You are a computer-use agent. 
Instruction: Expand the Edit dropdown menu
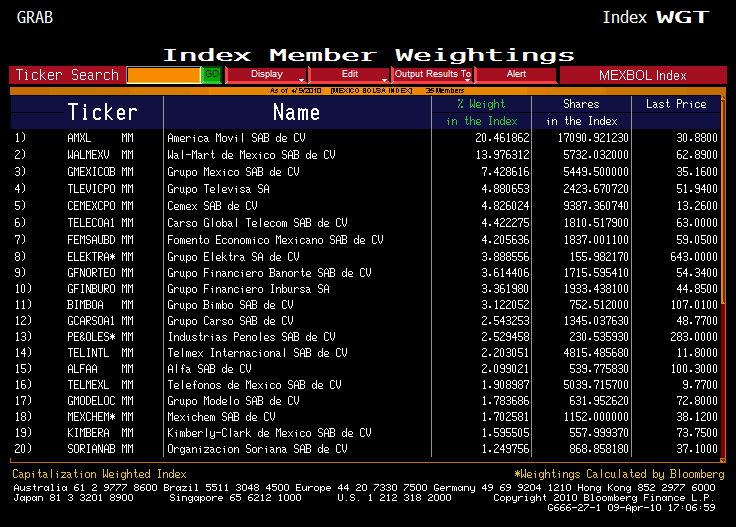pyautogui.click(x=349, y=75)
